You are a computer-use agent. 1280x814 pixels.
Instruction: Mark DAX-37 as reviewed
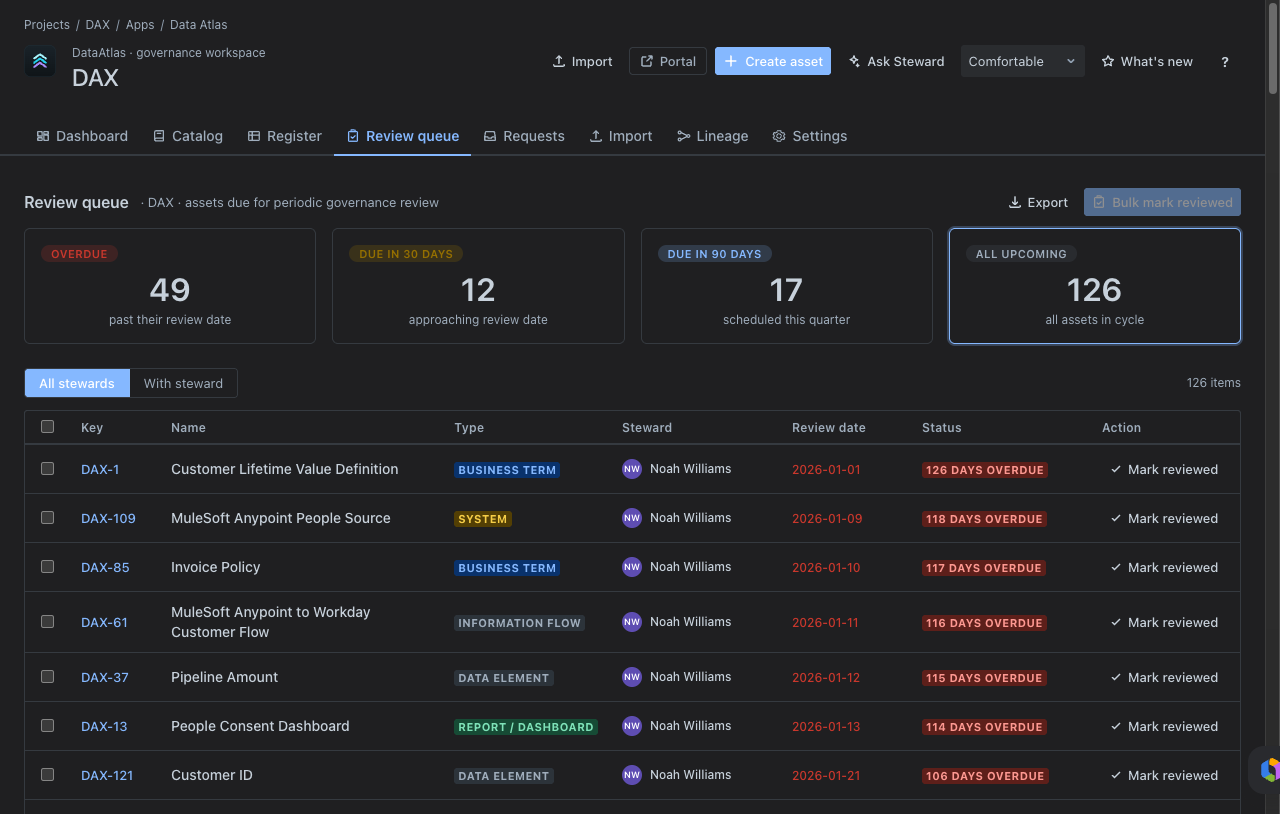[x=1164, y=677]
